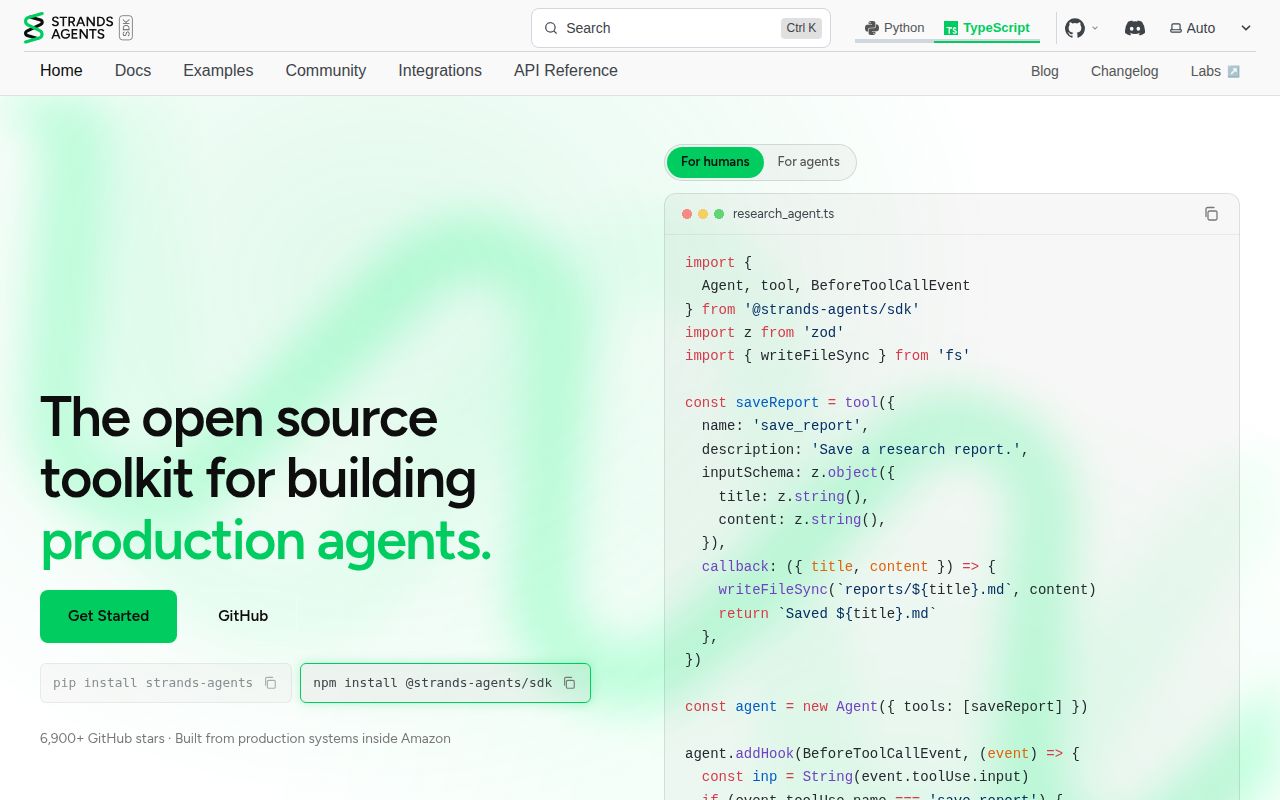Screen dimensions: 1280x800
Task: Switch language to Python
Action: (x=894, y=28)
